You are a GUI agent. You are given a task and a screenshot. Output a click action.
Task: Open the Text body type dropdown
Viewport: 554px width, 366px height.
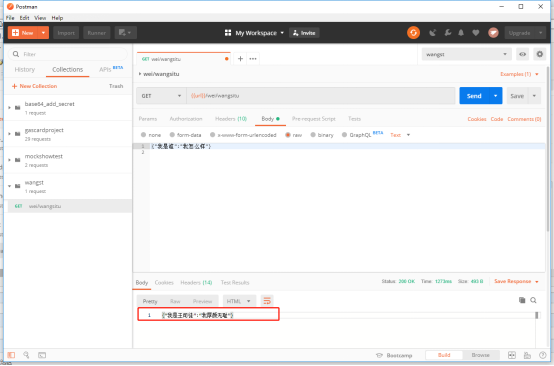coord(400,135)
